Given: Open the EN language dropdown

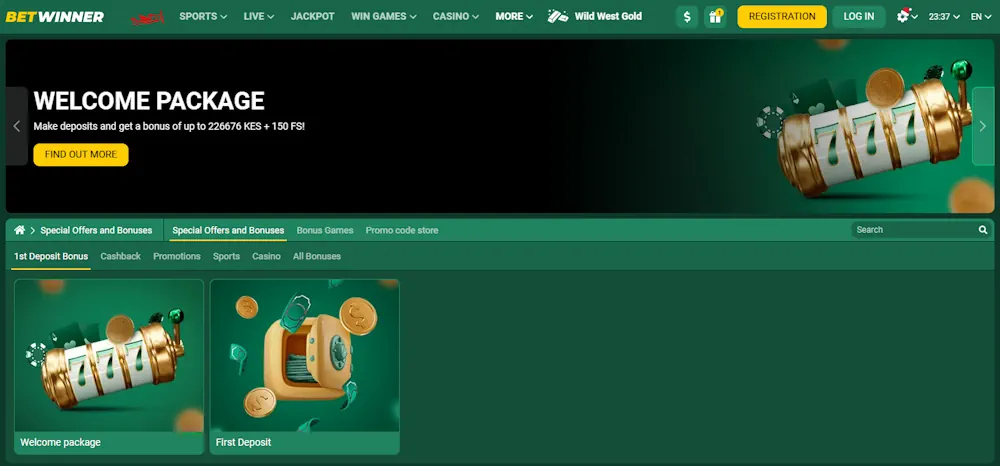Looking at the screenshot, I should [x=981, y=17].
